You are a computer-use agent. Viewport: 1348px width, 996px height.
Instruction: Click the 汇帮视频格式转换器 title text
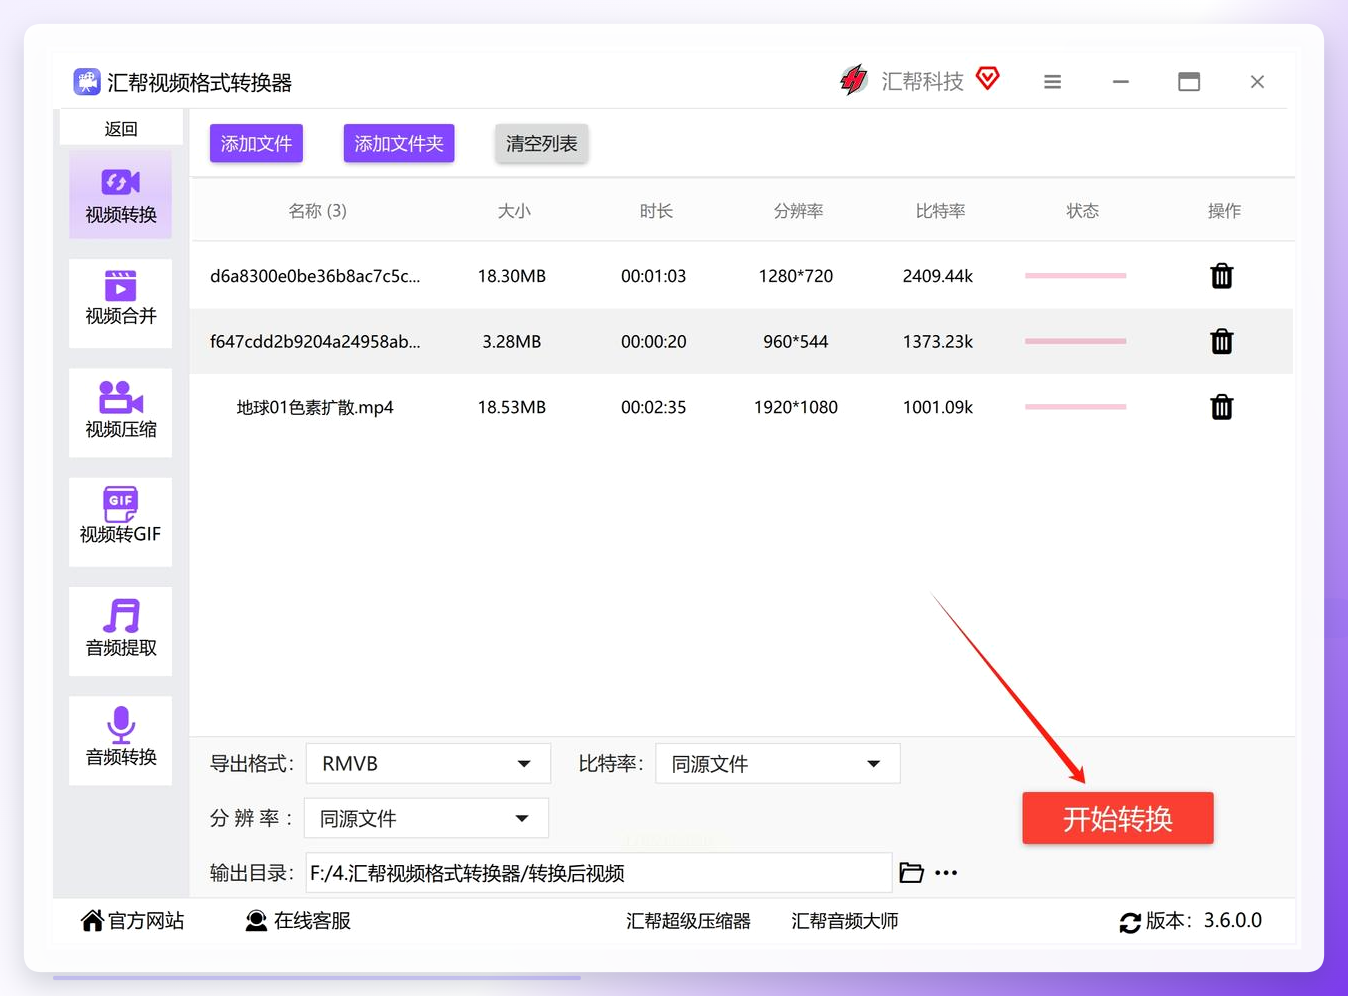point(200,82)
